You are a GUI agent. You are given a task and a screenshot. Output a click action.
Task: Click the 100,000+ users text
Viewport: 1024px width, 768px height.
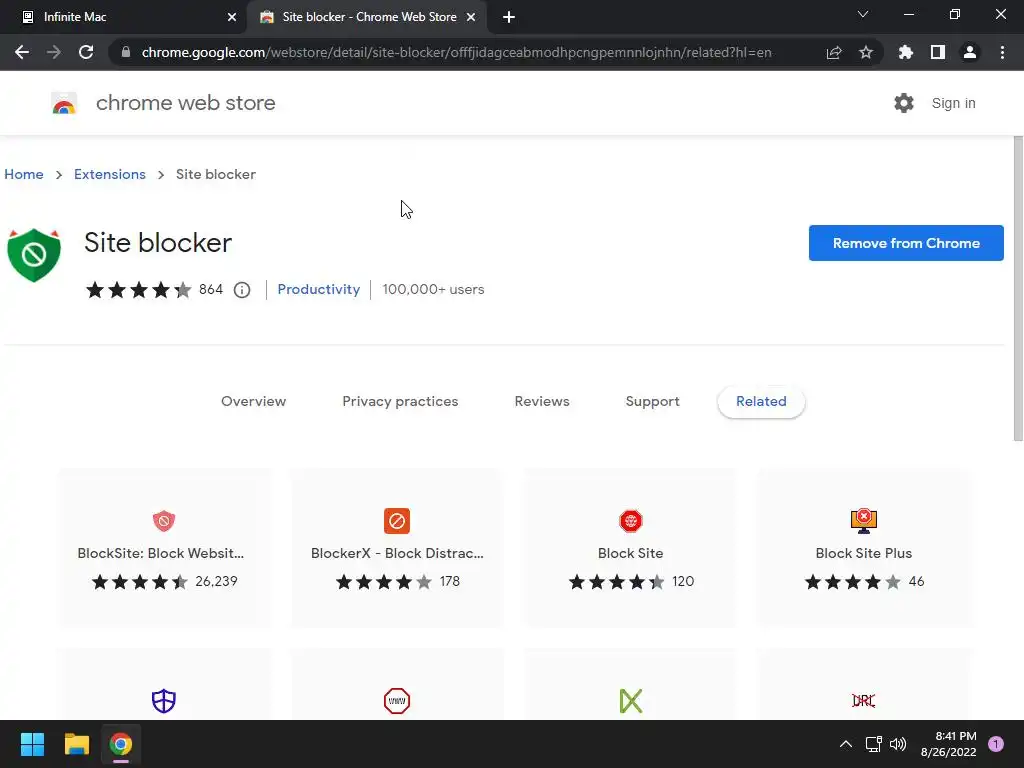pyautogui.click(x=433, y=289)
